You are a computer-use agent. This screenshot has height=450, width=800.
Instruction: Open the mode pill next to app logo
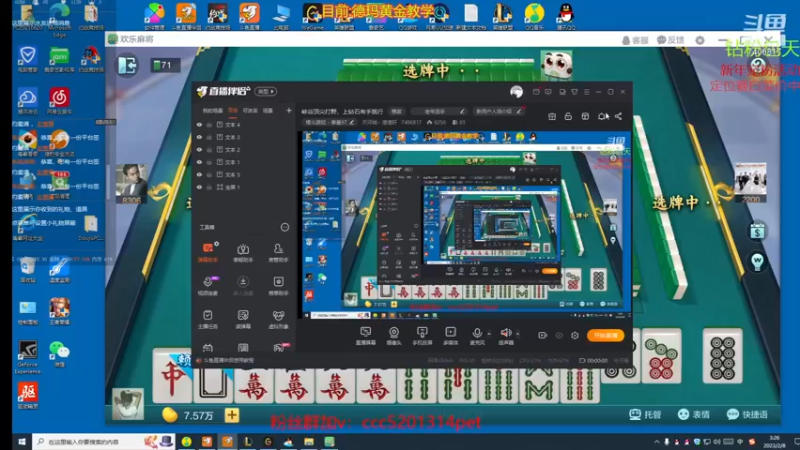[265, 91]
